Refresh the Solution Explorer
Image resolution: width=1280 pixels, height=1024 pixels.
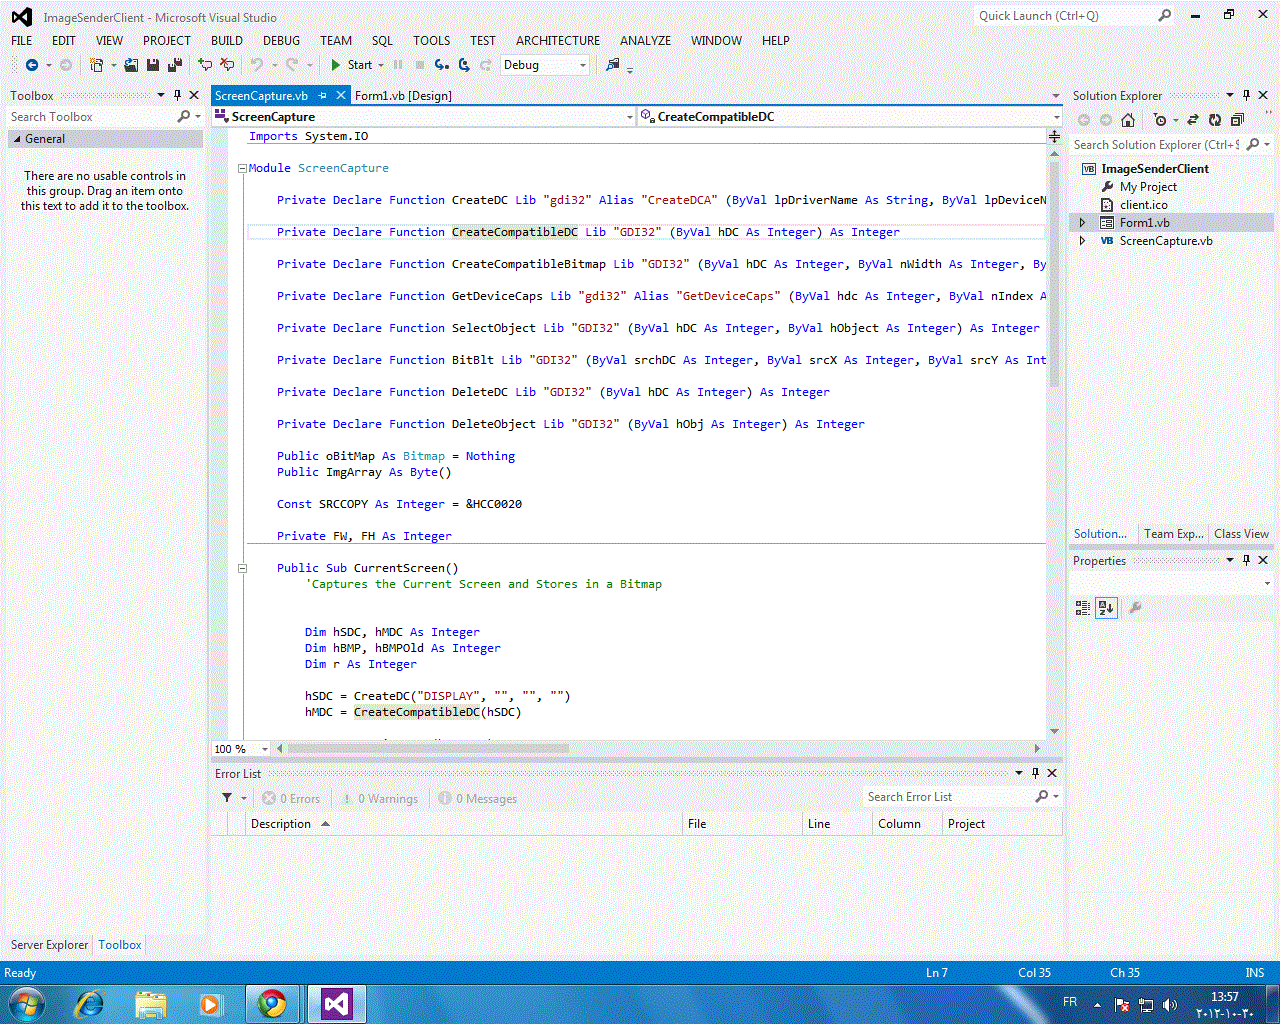tap(1215, 119)
